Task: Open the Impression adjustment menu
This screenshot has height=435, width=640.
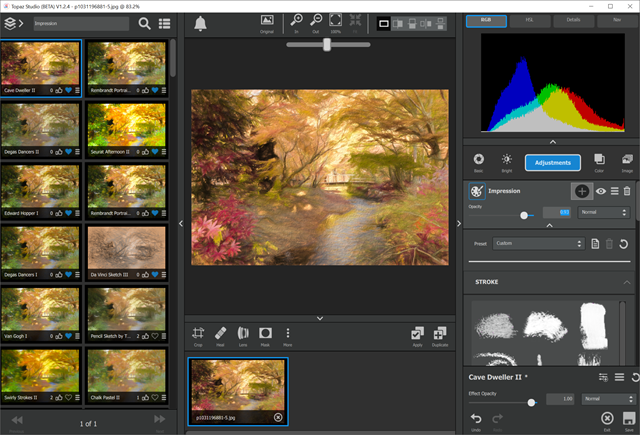Action: coord(614,191)
